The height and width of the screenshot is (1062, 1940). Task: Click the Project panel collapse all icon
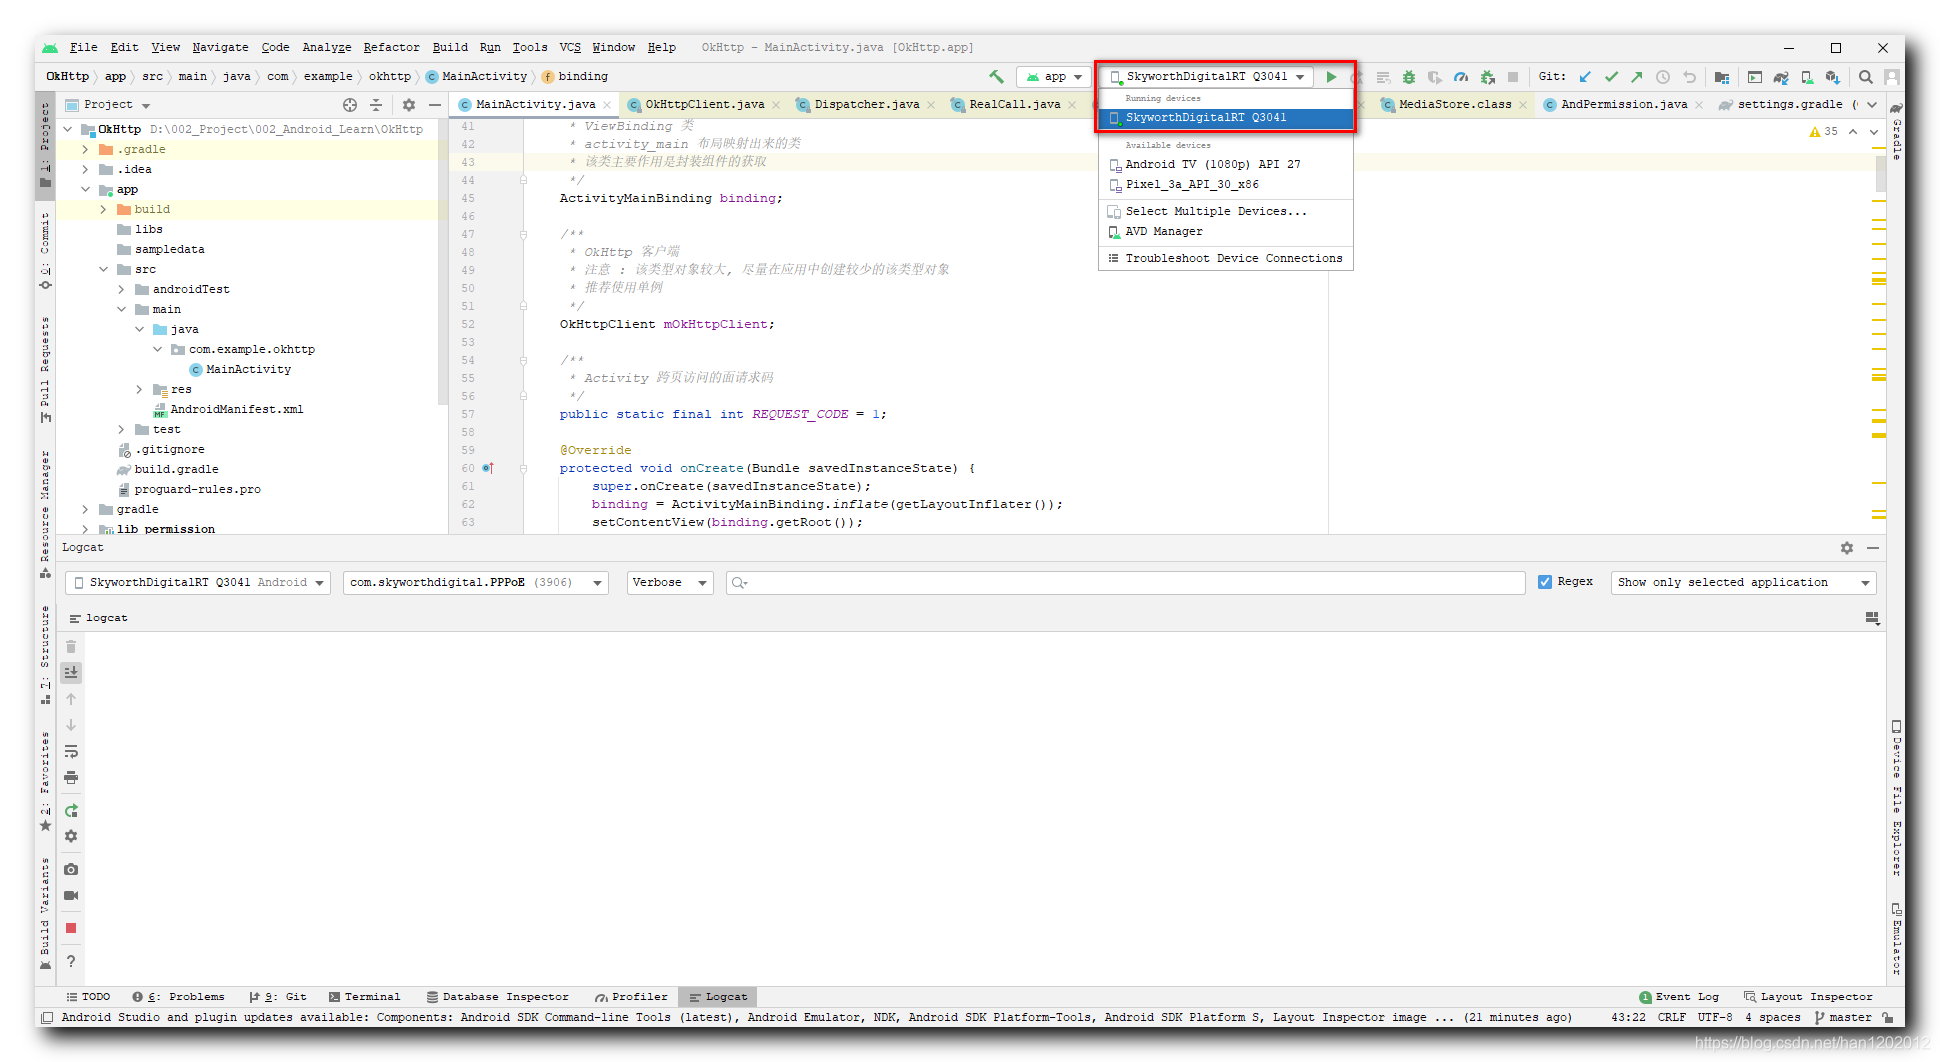coord(376,105)
